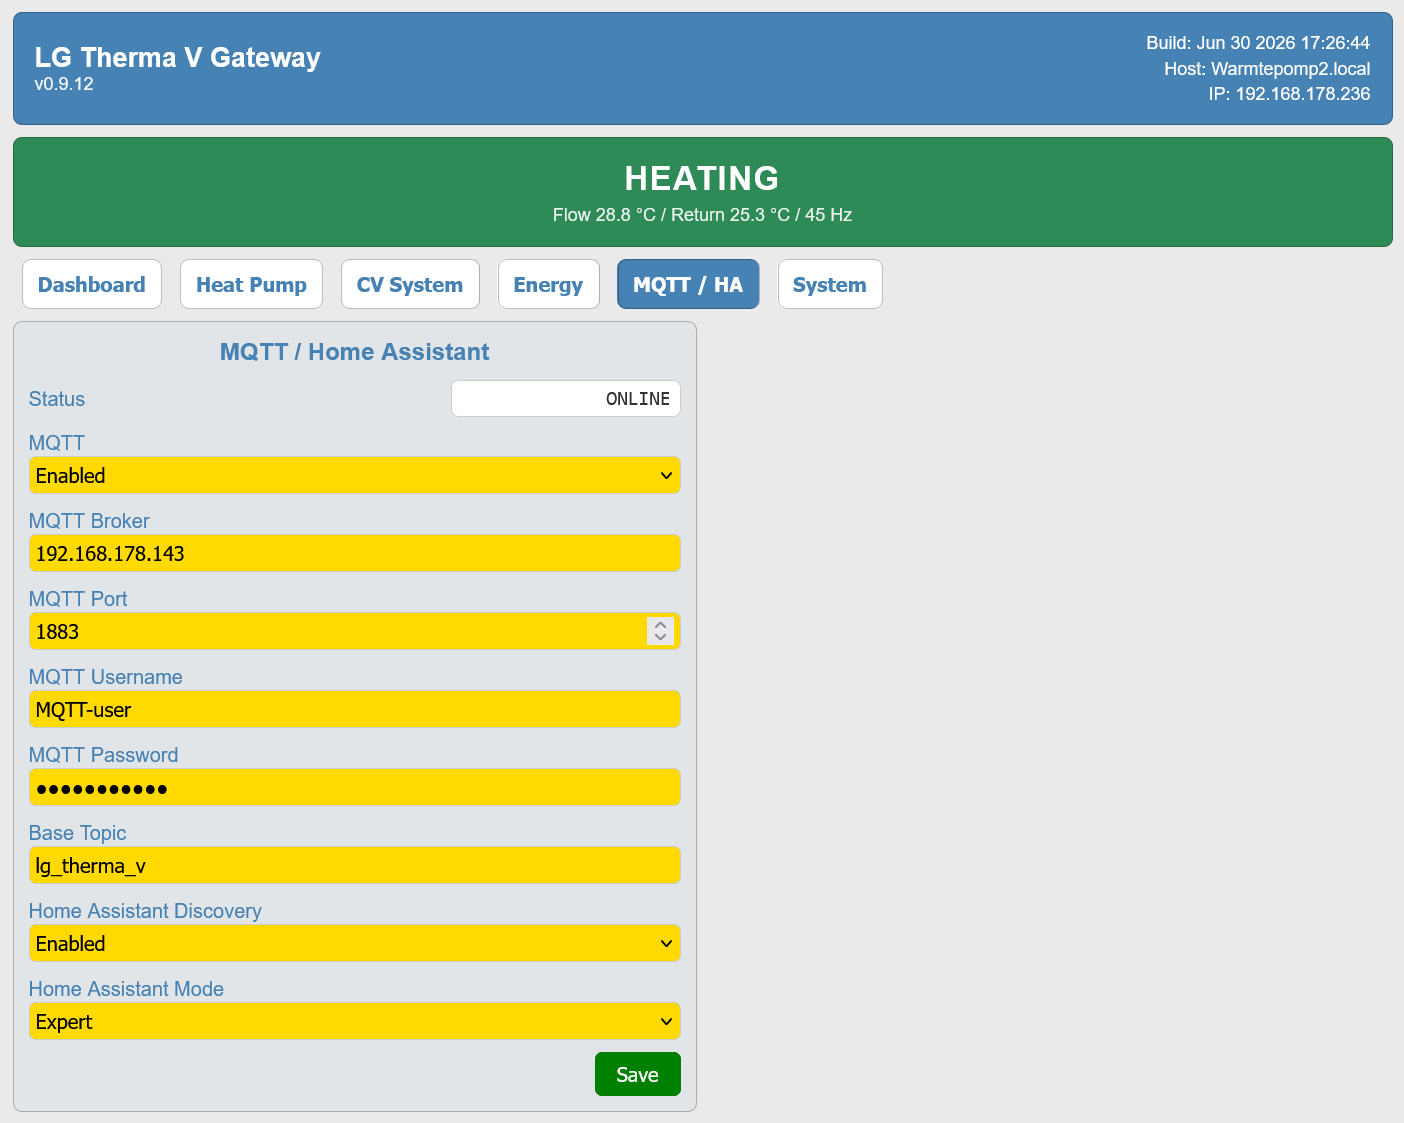Open the CV System tab
This screenshot has width=1404, height=1123.
pyautogui.click(x=410, y=284)
